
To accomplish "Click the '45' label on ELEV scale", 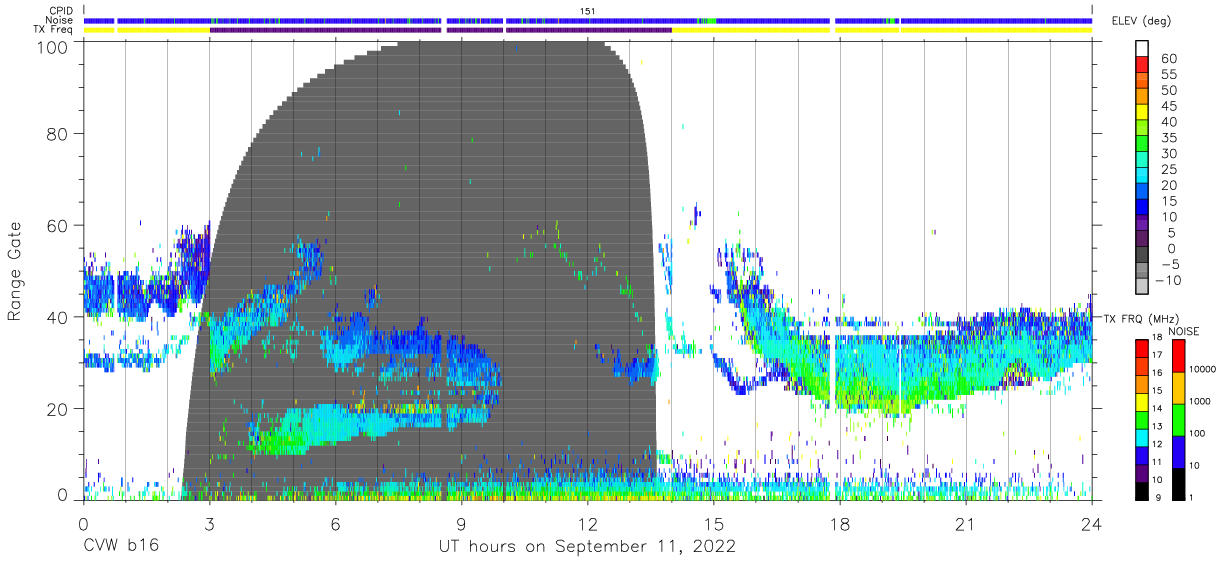I will tap(1169, 107).
